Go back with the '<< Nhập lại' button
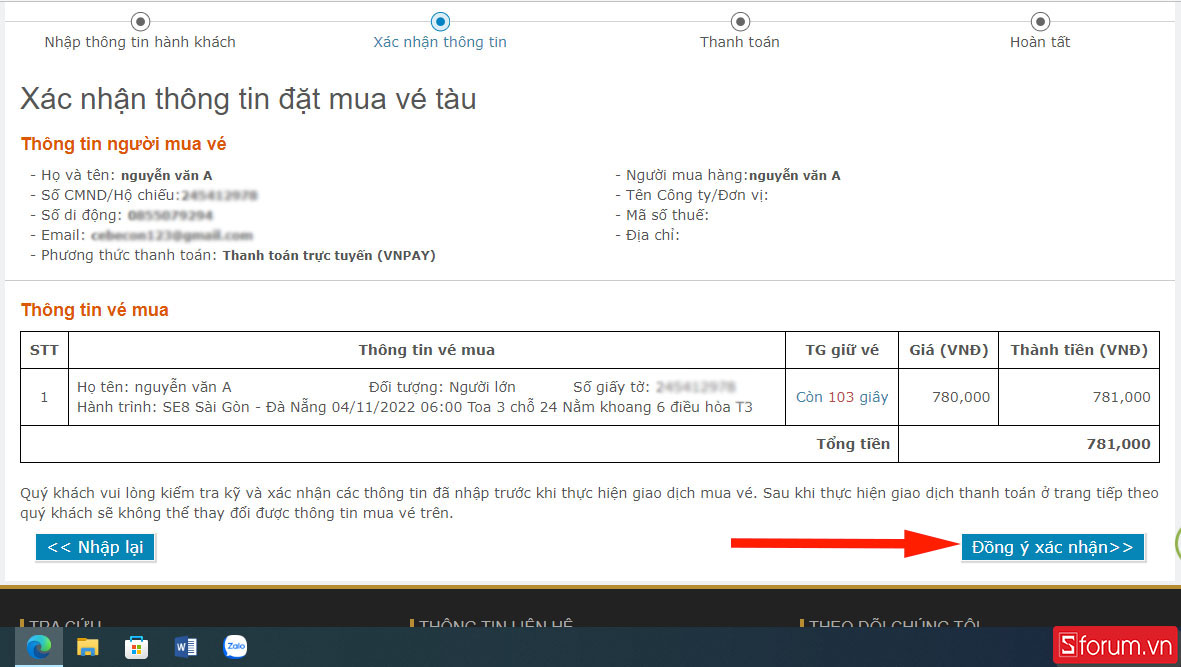This screenshot has width=1181, height=667. pos(96,547)
